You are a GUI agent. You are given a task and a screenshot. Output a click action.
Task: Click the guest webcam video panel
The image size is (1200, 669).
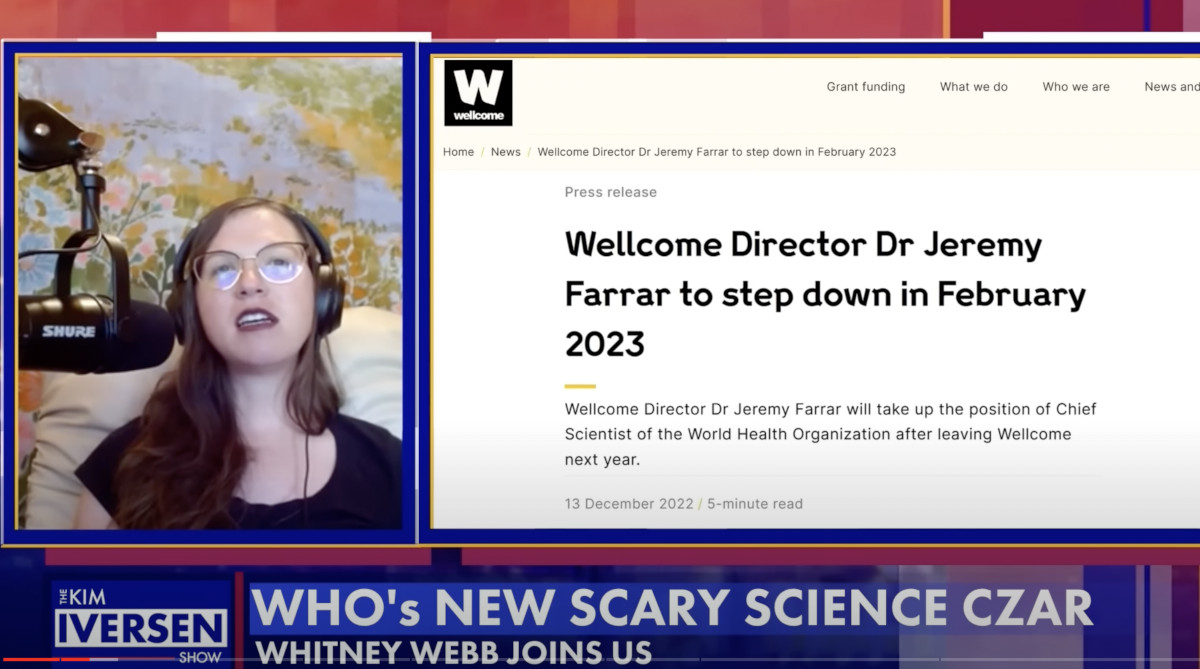click(210, 292)
